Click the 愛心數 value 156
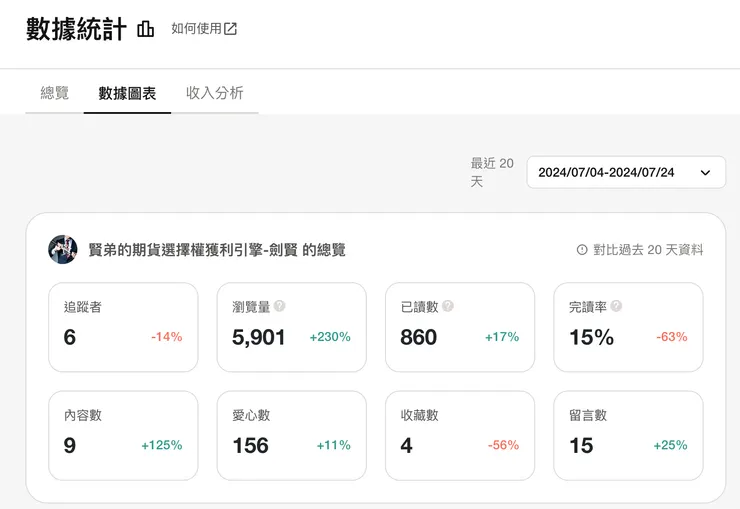 point(251,445)
